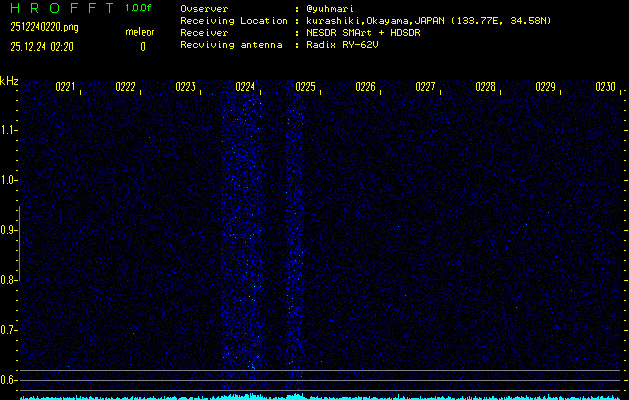Click the Receiver label
The image size is (629, 400).
tap(204, 33)
